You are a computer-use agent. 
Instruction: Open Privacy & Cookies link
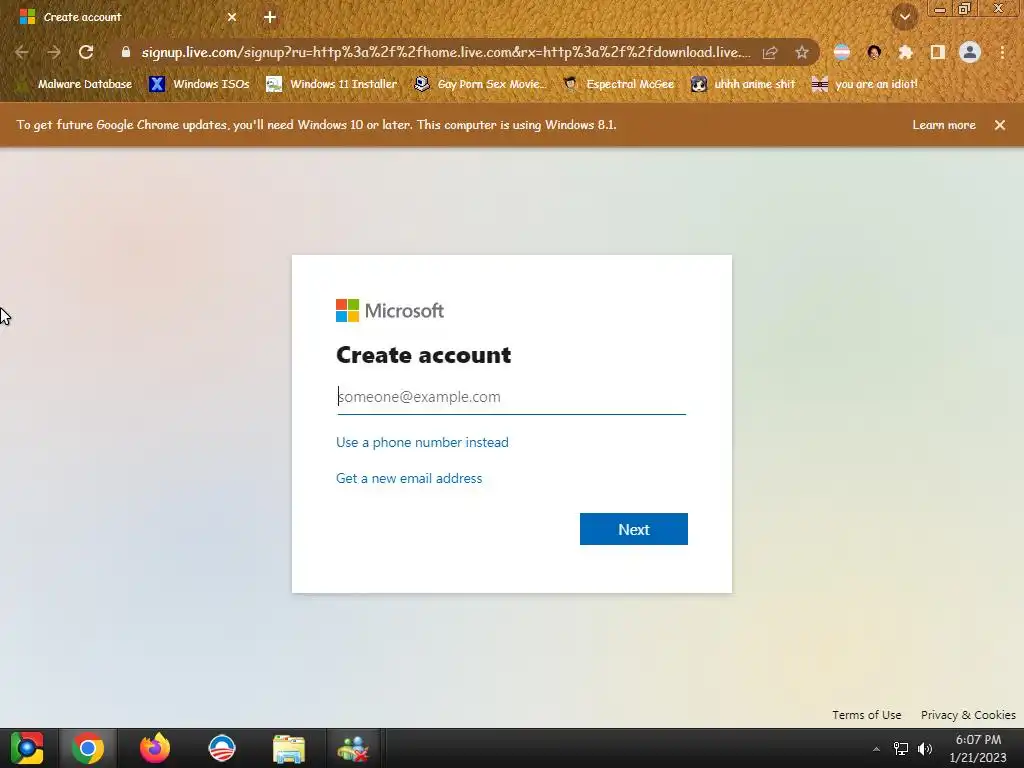(x=968, y=714)
